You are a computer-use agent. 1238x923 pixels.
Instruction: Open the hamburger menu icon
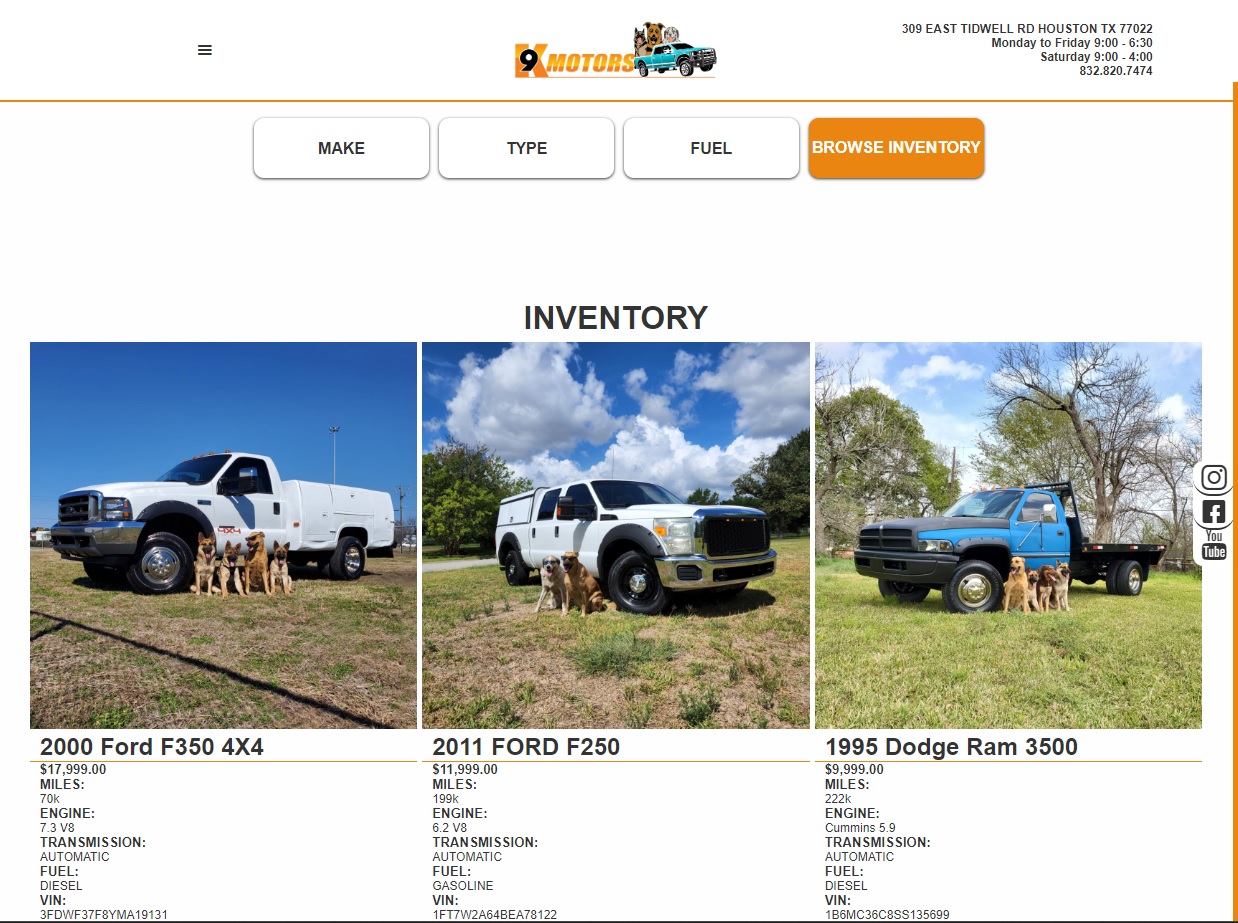coord(205,50)
